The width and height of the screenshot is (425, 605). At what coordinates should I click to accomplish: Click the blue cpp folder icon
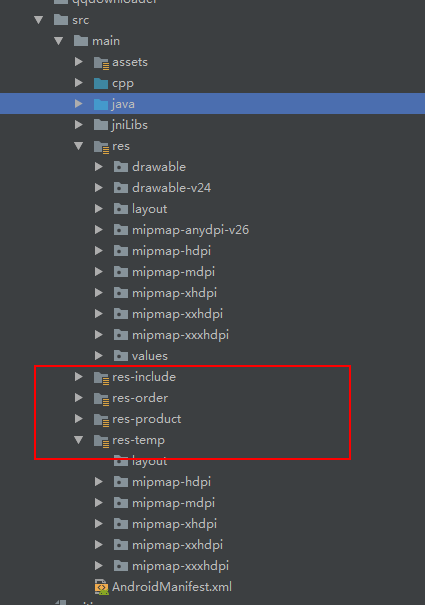[x=101, y=83]
